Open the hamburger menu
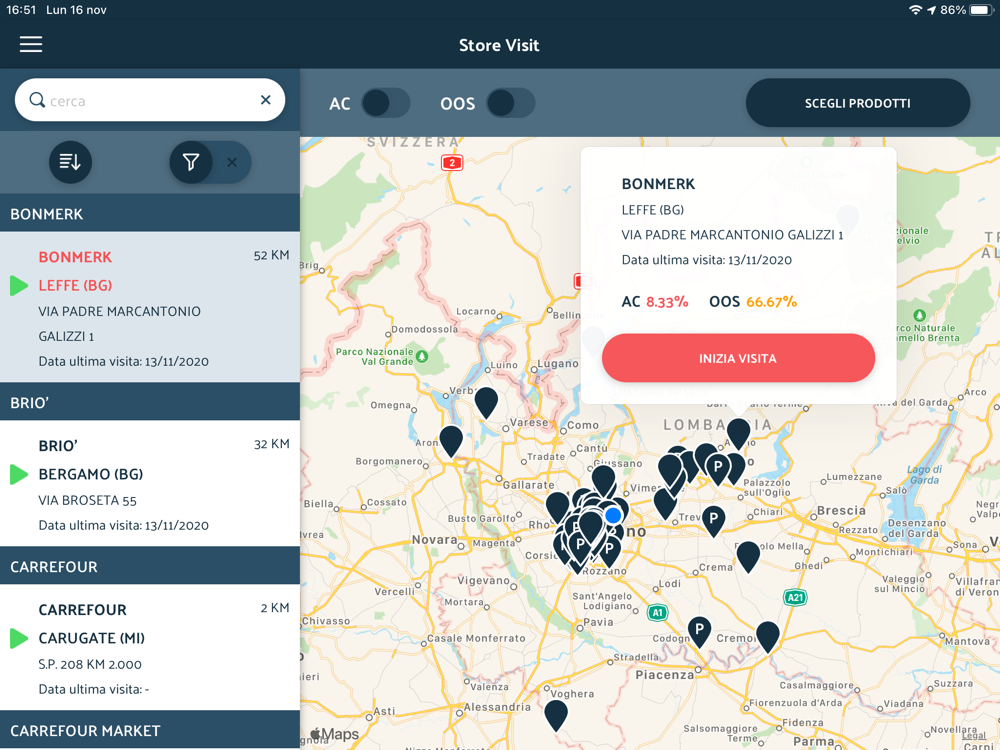This screenshot has height=750, width=1000. pyautogui.click(x=31, y=44)
